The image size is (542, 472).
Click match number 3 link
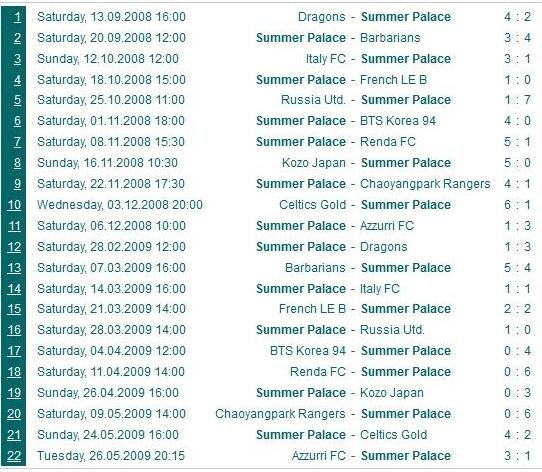[x=17, y=59]
